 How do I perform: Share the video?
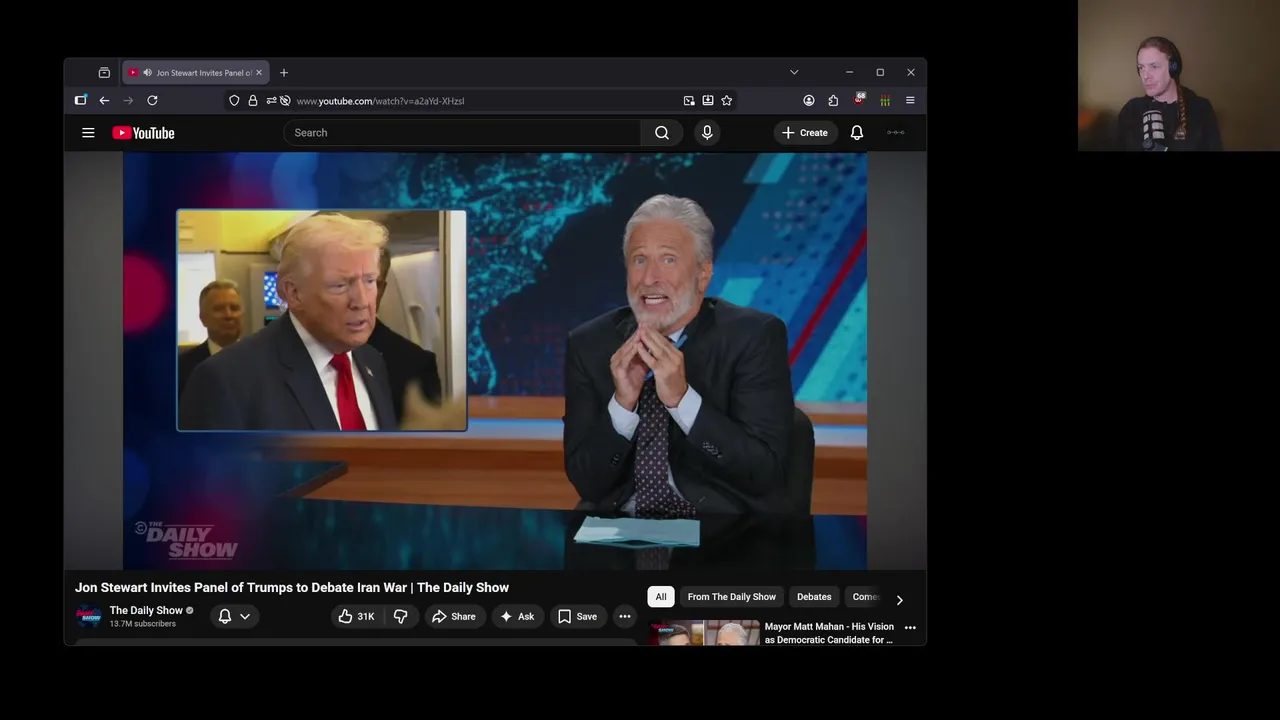pos(453,616)
